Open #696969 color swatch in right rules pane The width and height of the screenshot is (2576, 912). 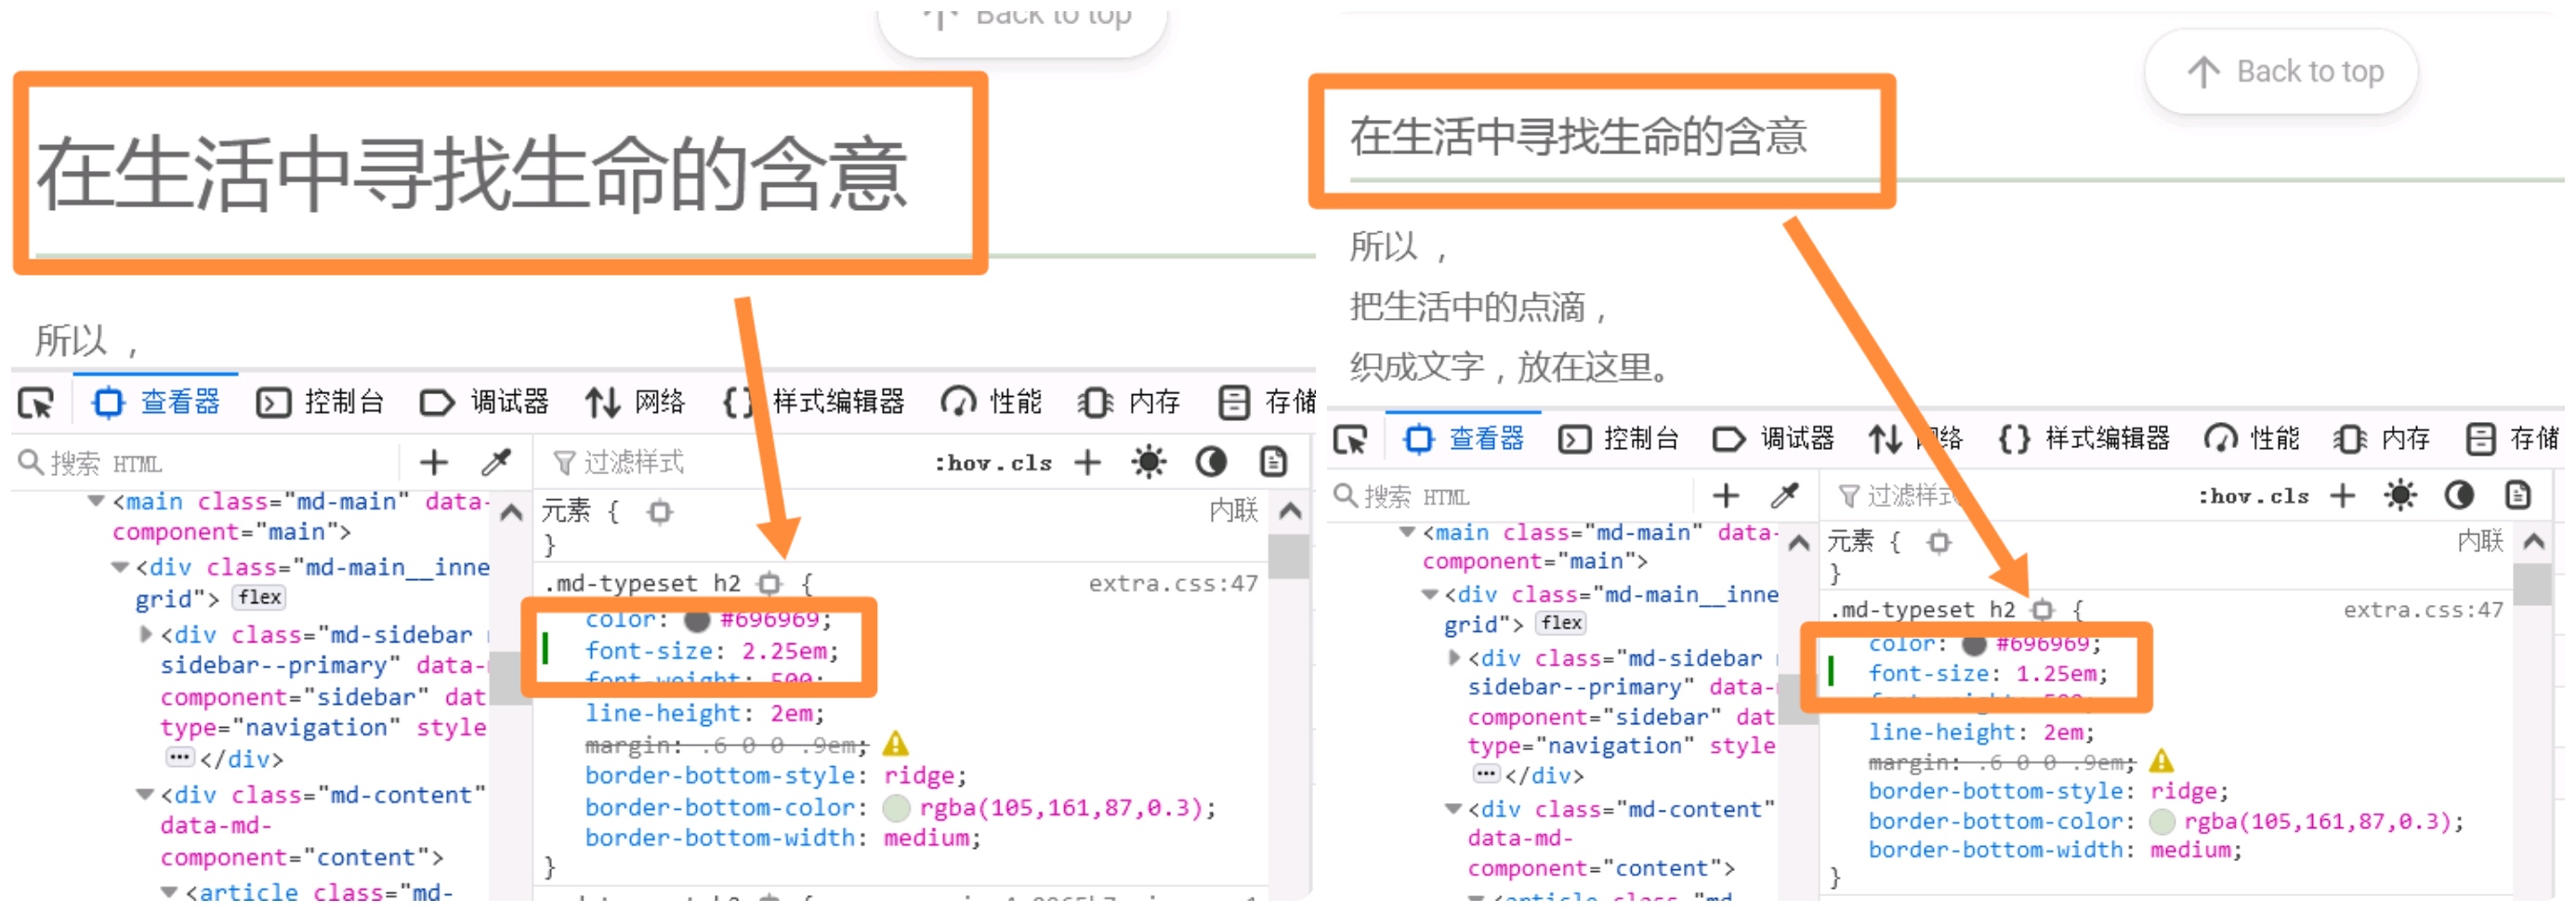click(x=1974, y=644)
